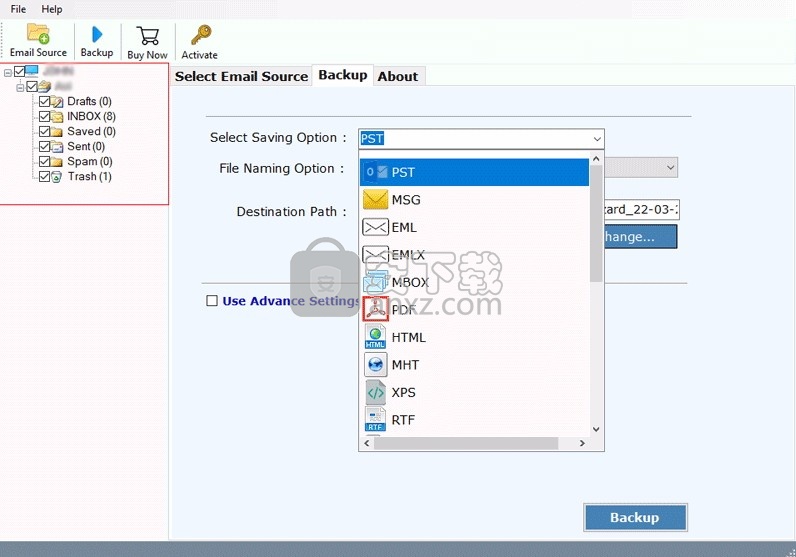
Task: Uncheck the Trash (1) checkbox
Action: click(x=44, y=177)
